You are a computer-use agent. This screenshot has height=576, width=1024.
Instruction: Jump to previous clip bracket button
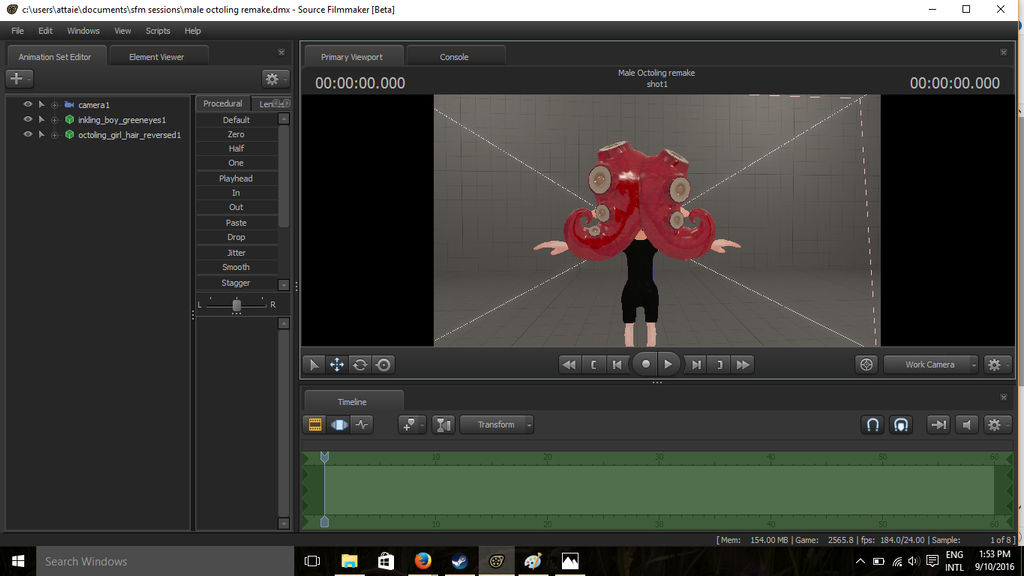pyautogui.click(x=593, y=364)
